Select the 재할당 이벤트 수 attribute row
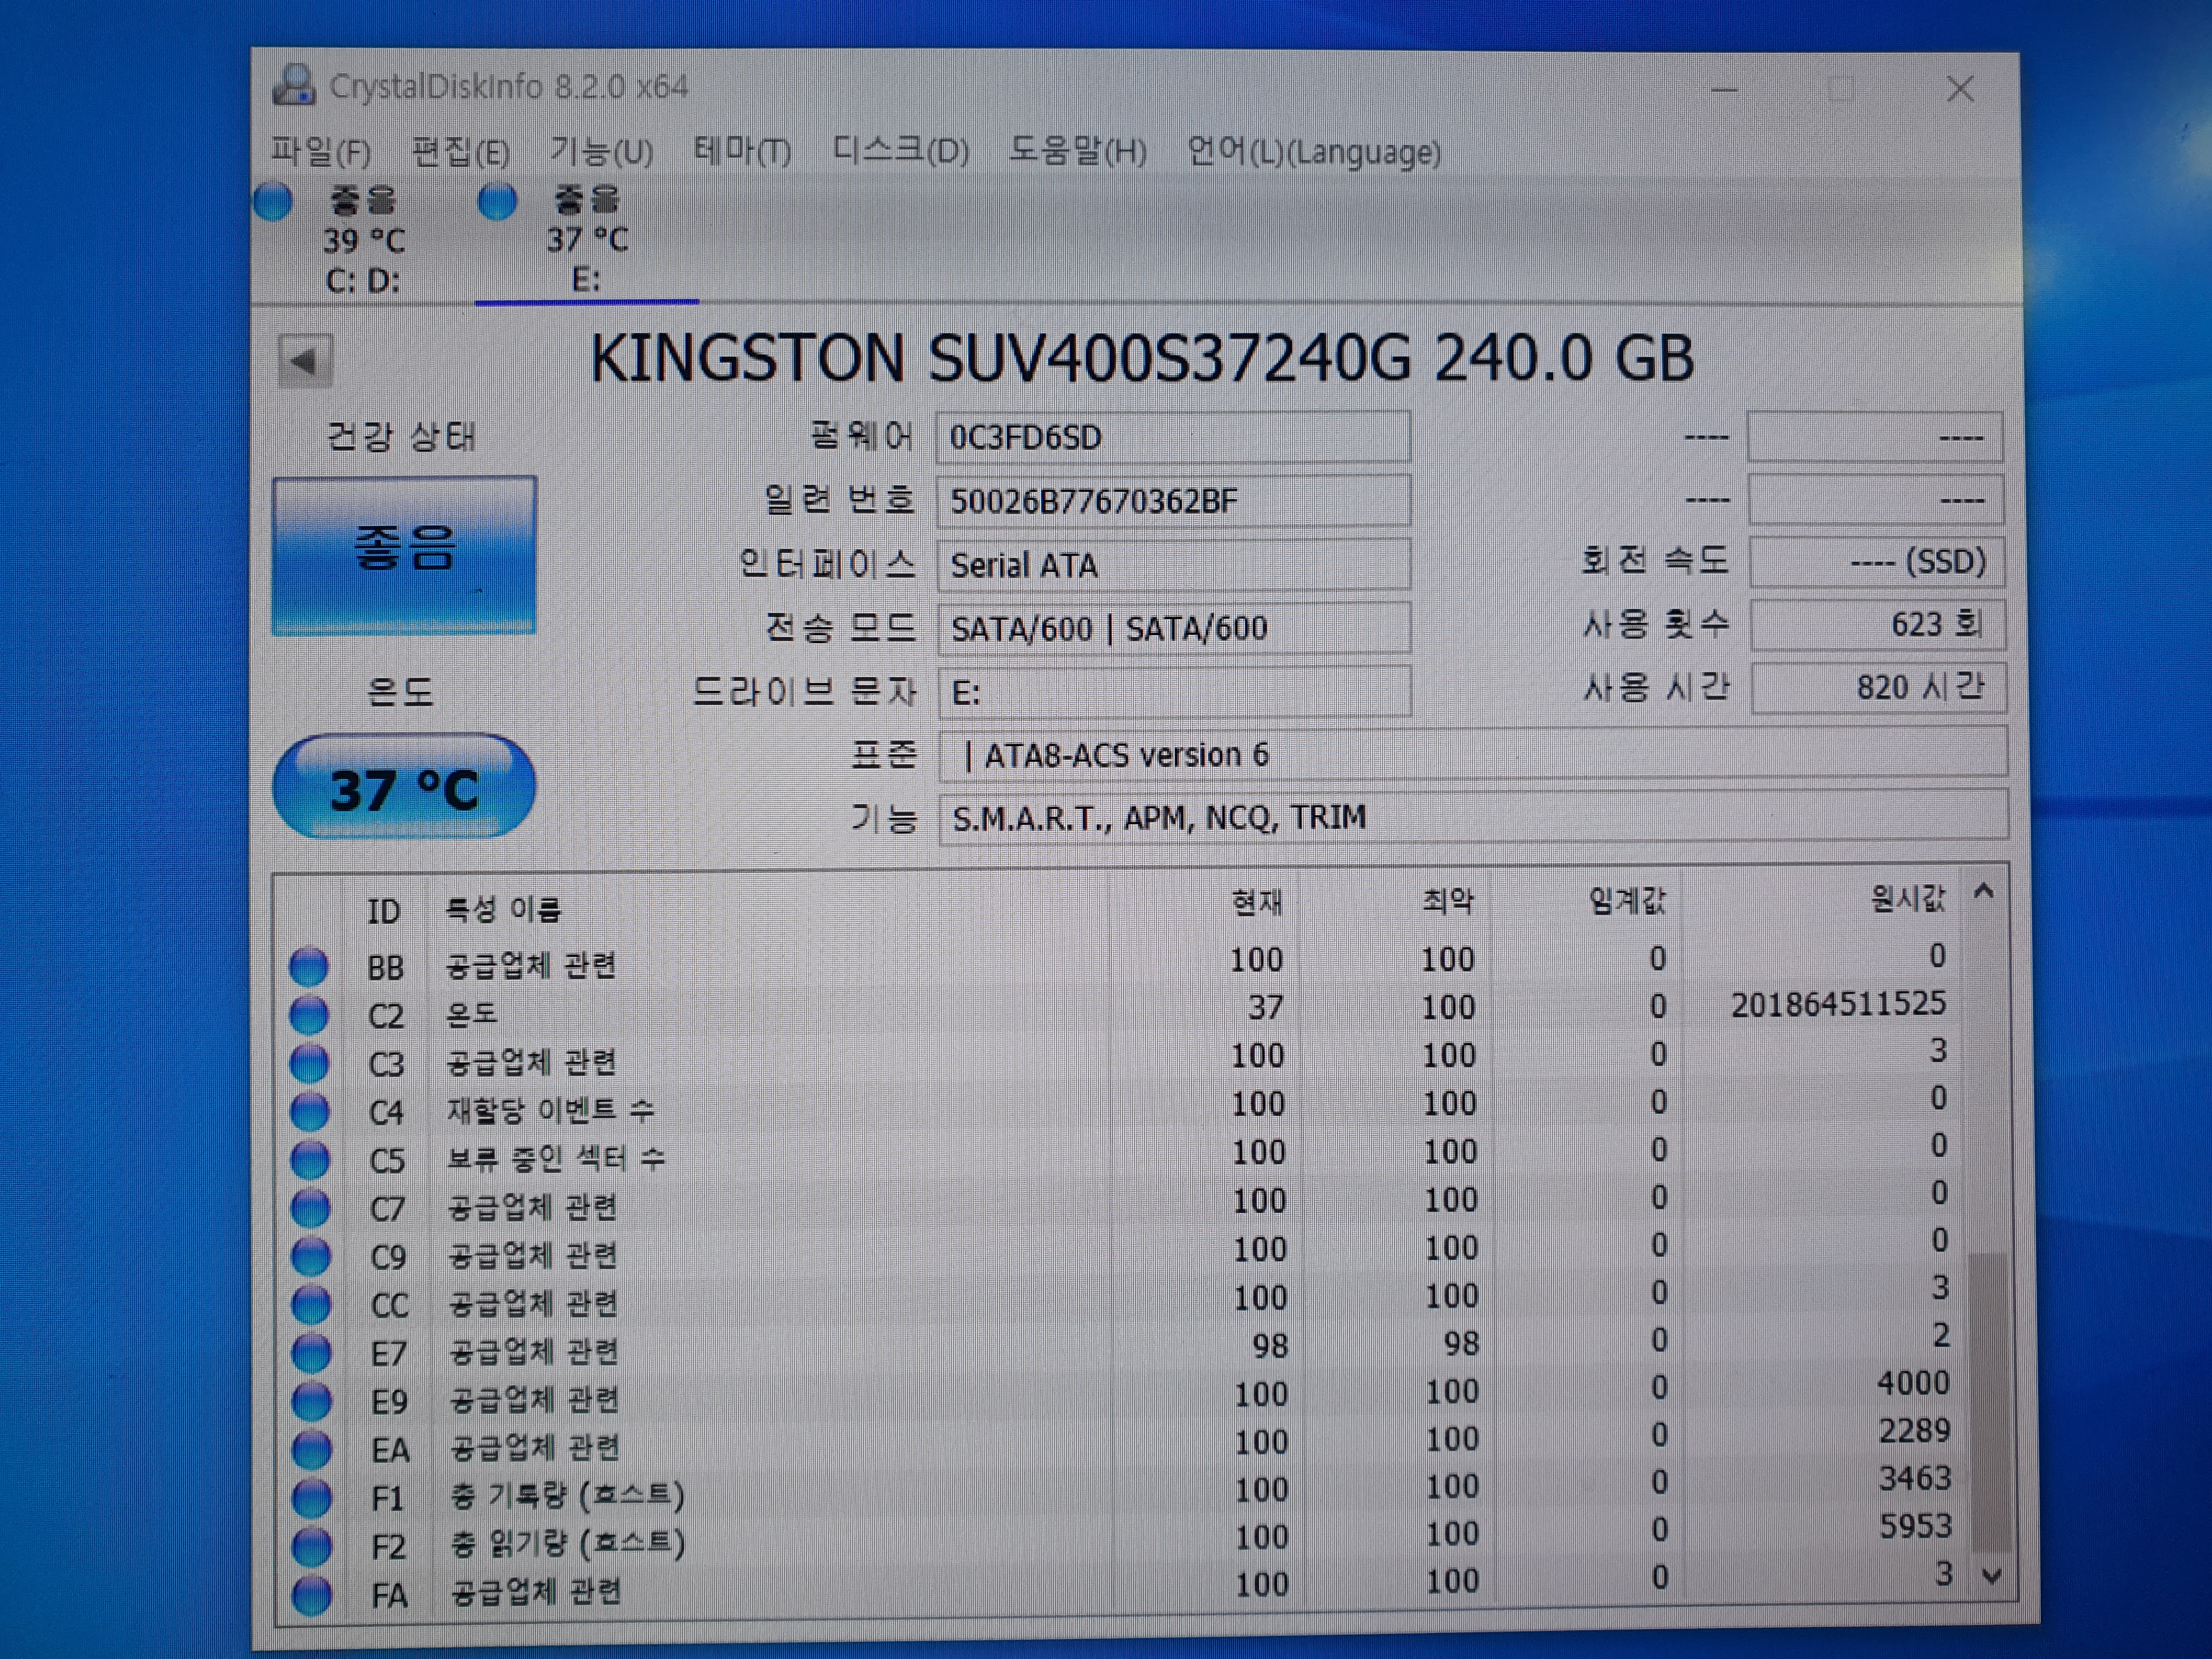The image size is (2212, 1659). coord(1120,1106)
